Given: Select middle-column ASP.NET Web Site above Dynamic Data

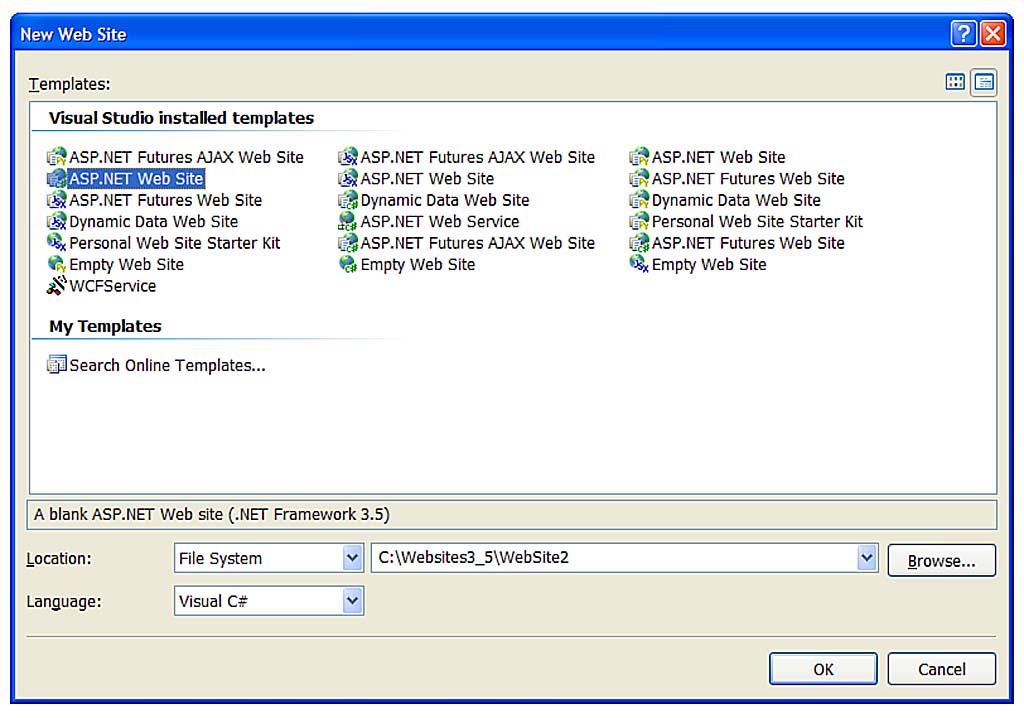Looking at the screenshot, I should point(427,178).
